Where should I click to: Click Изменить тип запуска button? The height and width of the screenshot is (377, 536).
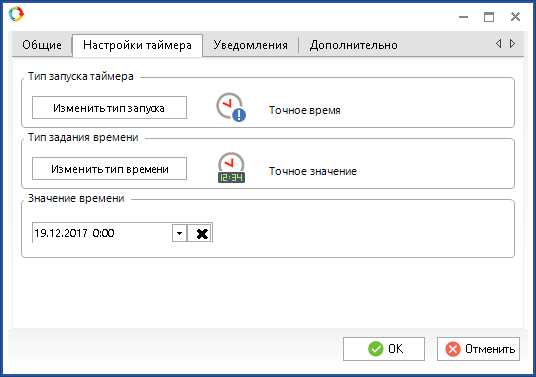pyautogui.click(x=109, y=108)
